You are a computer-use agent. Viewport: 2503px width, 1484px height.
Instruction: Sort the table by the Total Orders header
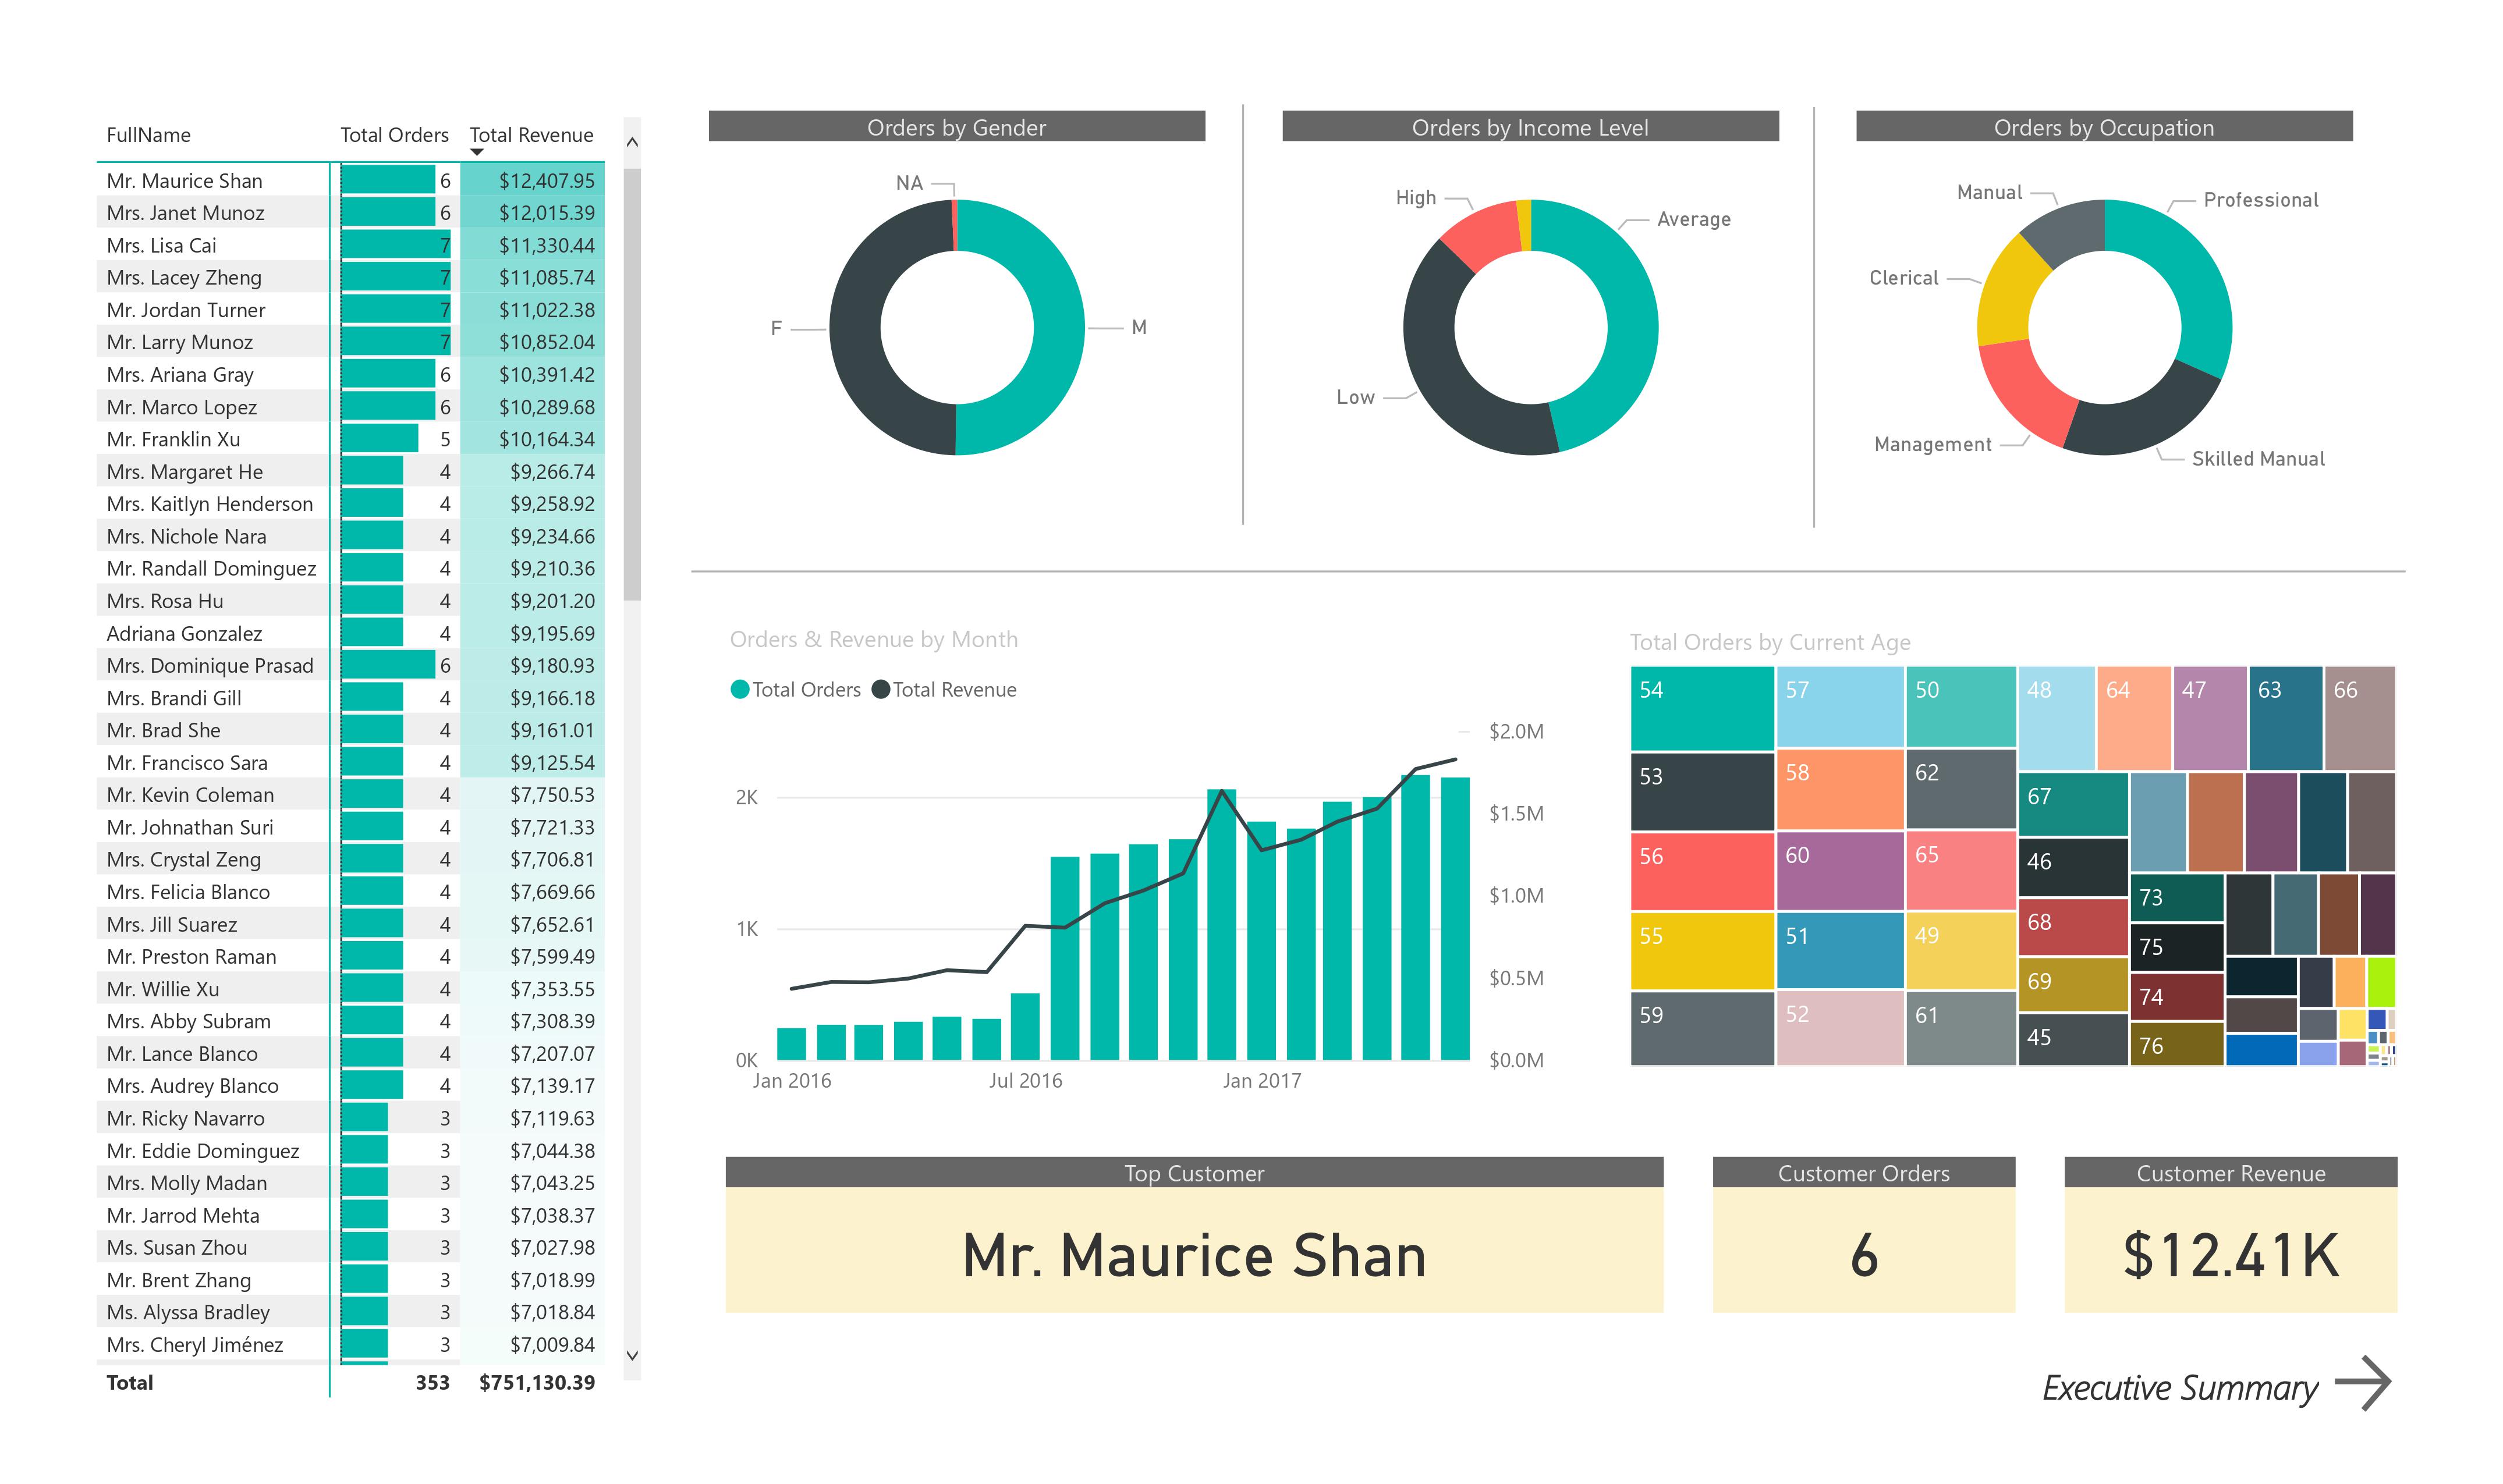[394, 134]
